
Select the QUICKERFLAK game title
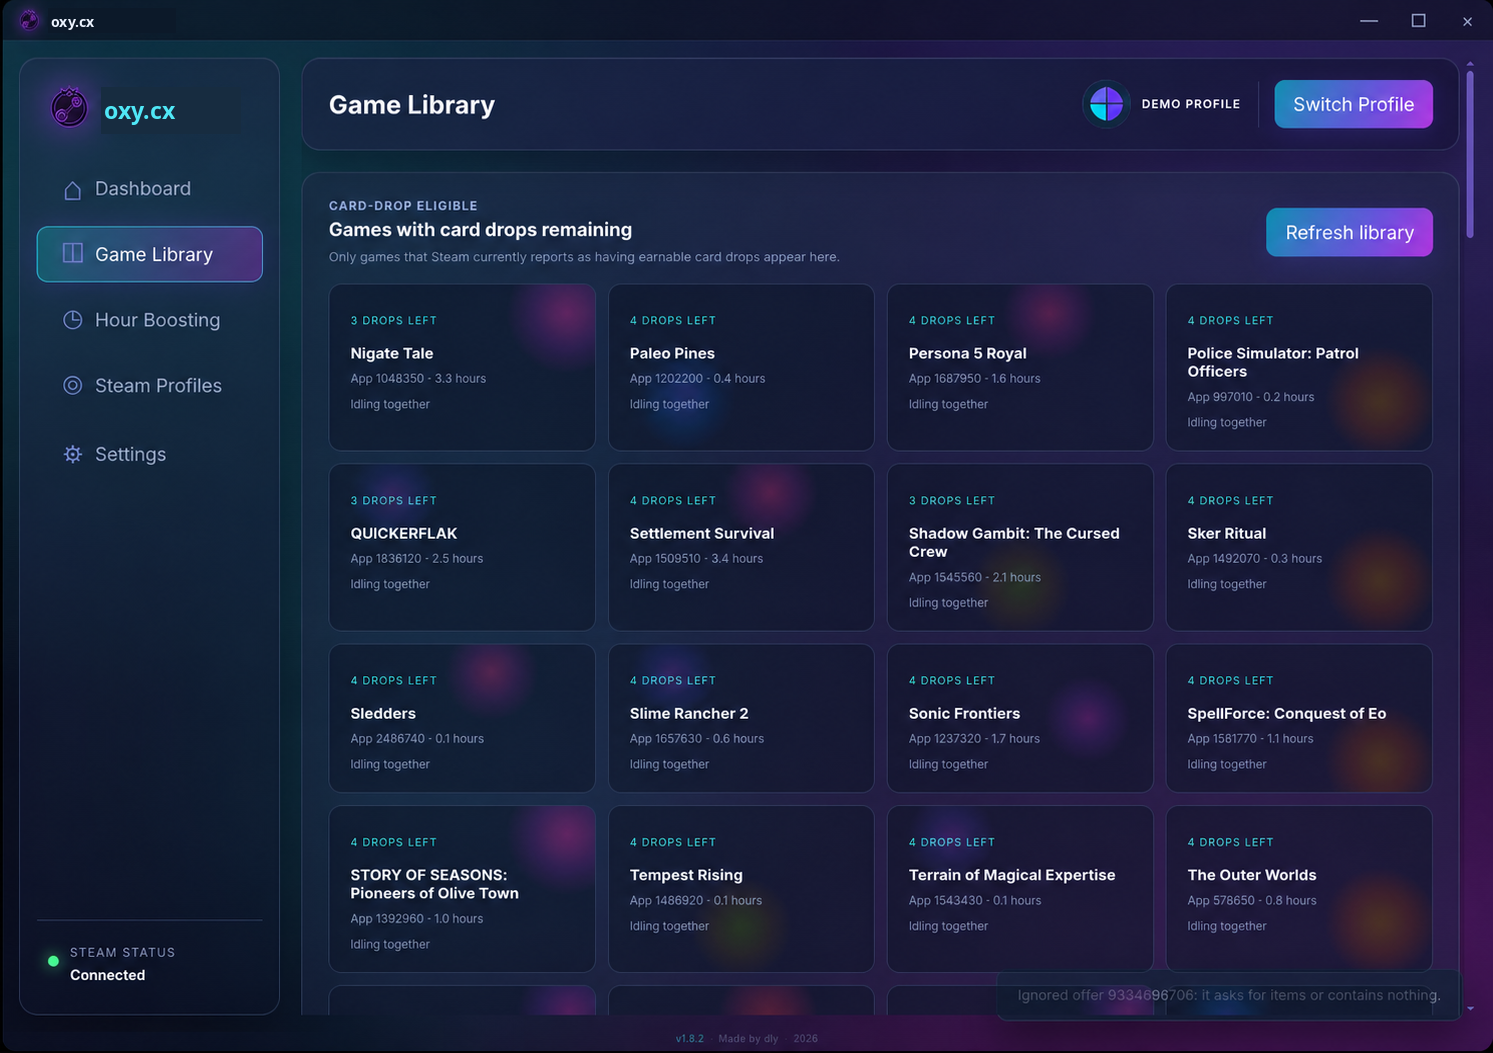404,533
